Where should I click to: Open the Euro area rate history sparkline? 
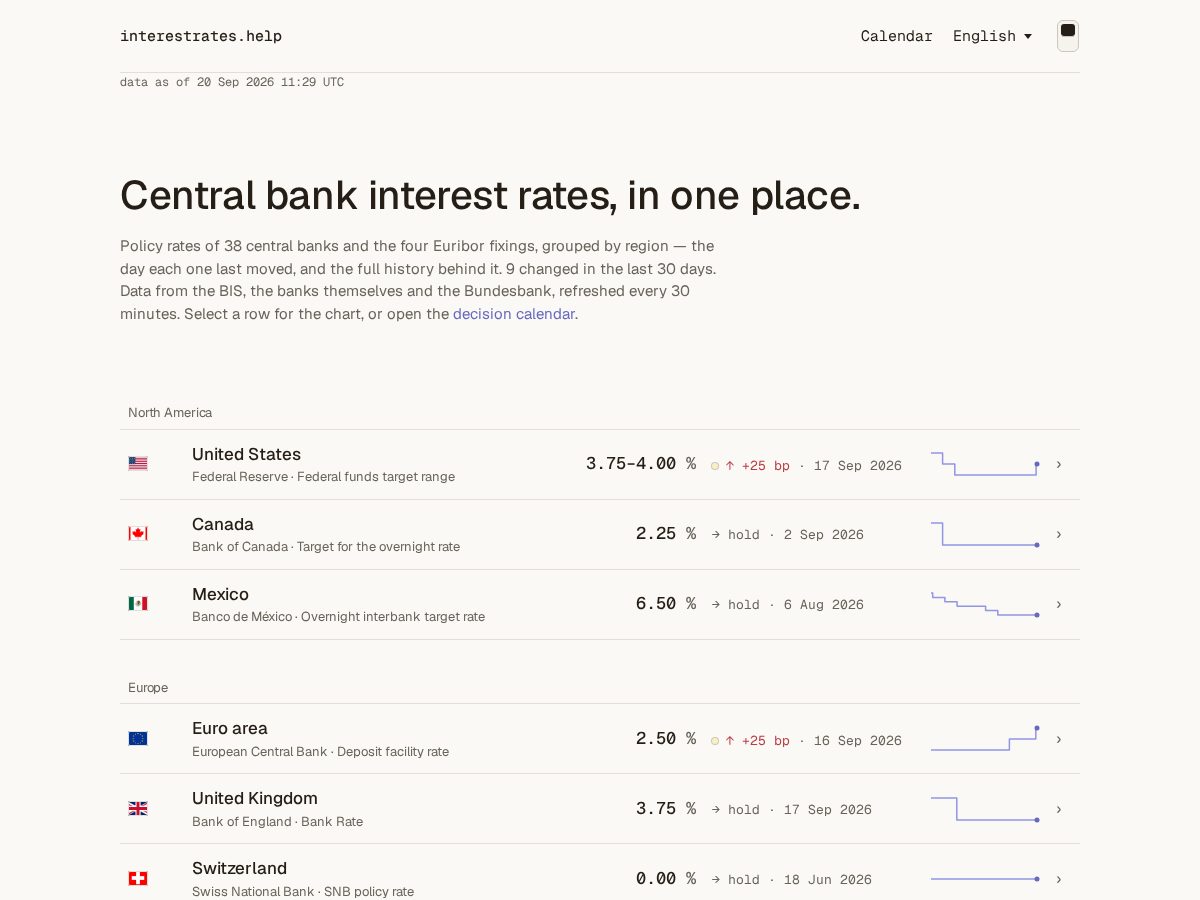pyautogui.click(x=986, y=739)
